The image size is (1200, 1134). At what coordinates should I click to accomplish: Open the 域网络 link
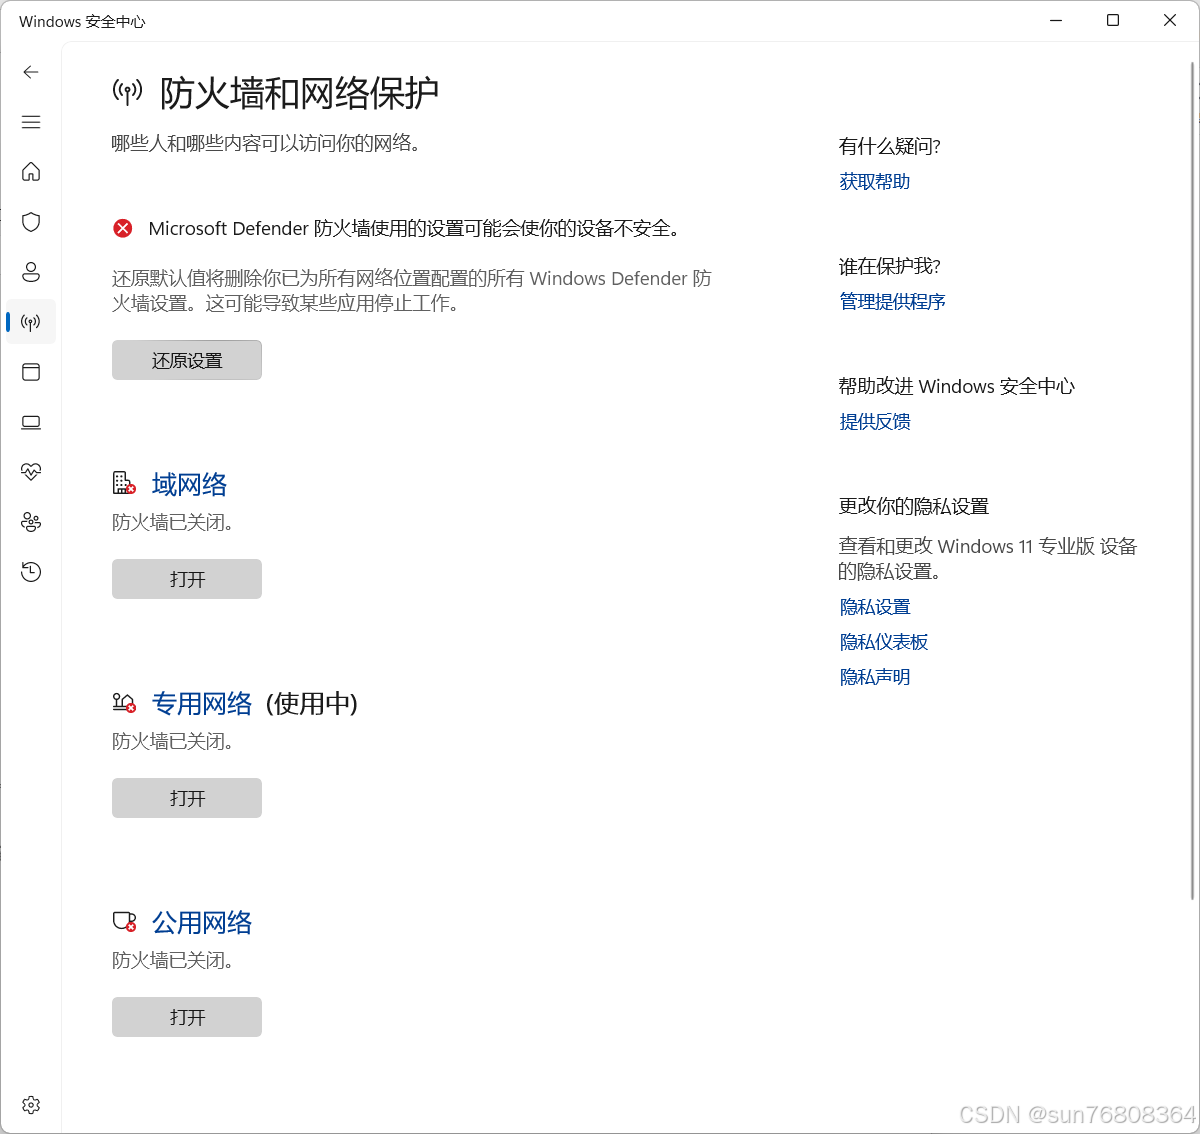[189, 485]
